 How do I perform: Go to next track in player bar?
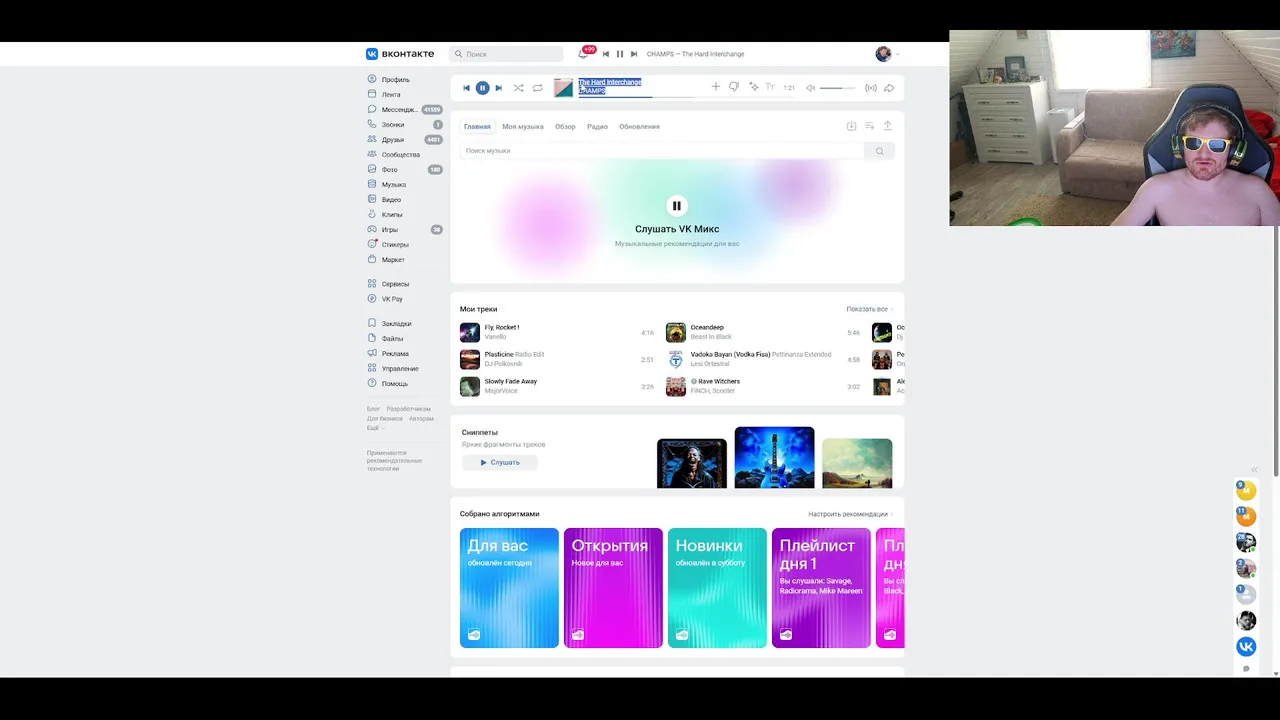point(498,88)
